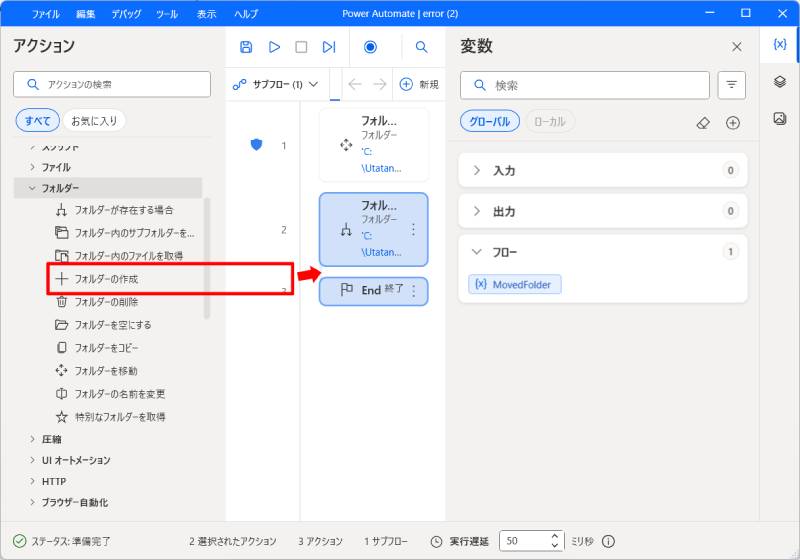
Task: Open the variable filter button
Action: (x=732, y=85)
